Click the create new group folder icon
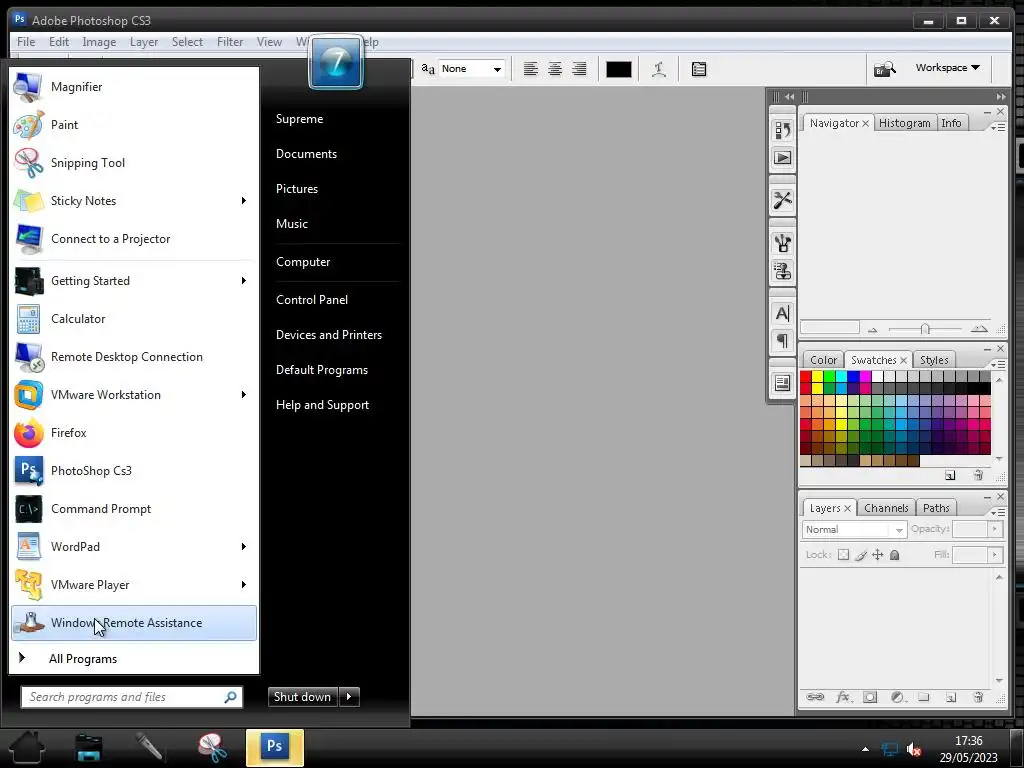 tap(923, 697)
